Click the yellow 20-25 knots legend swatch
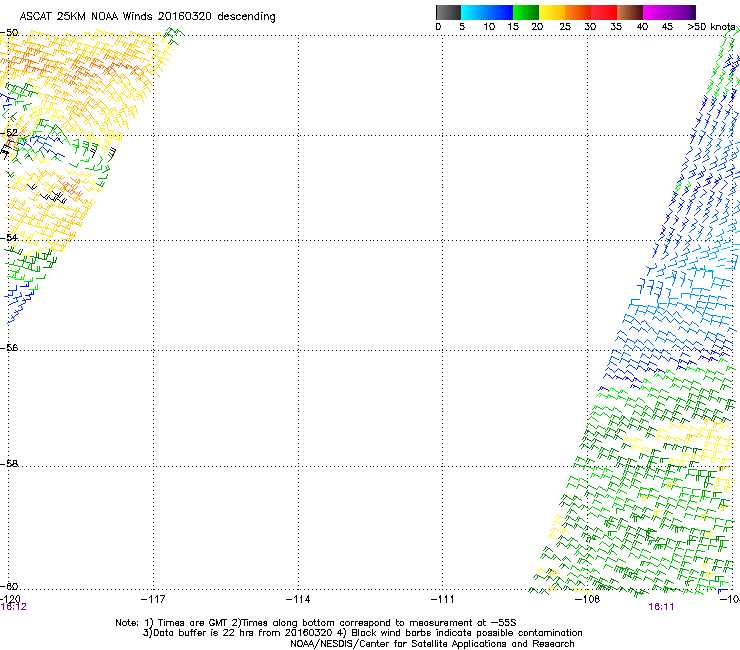This screenshot has width=740, height=650. tap(552, 12)
